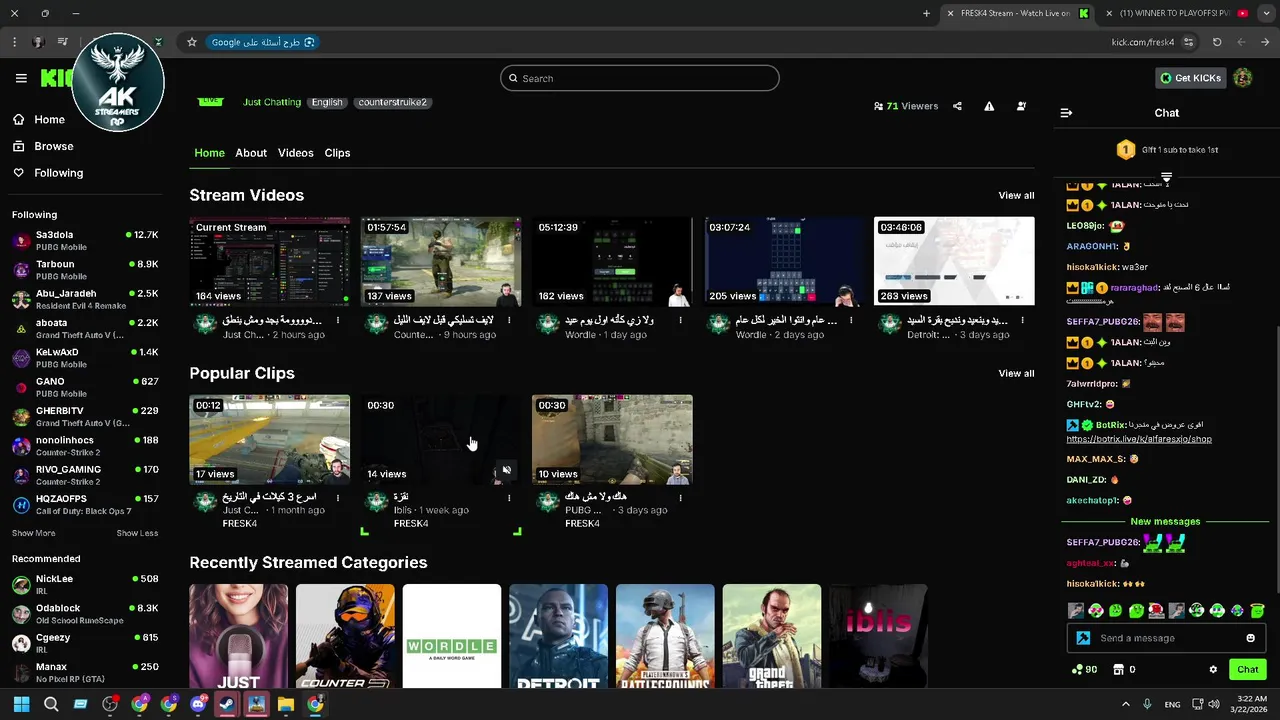Open emoji picker in message box

(1250, 638)
